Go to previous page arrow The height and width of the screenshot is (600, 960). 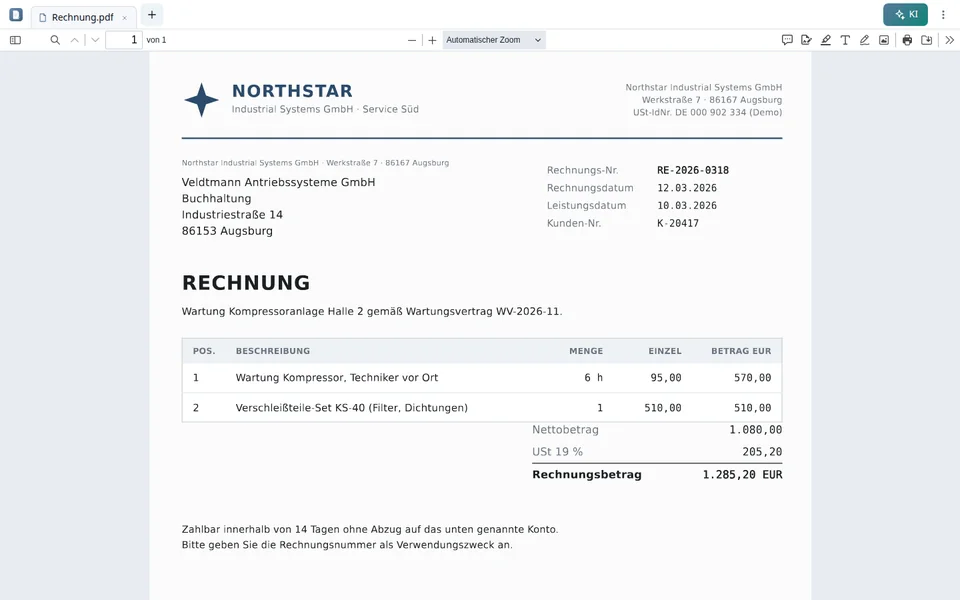tap(75, 40)
